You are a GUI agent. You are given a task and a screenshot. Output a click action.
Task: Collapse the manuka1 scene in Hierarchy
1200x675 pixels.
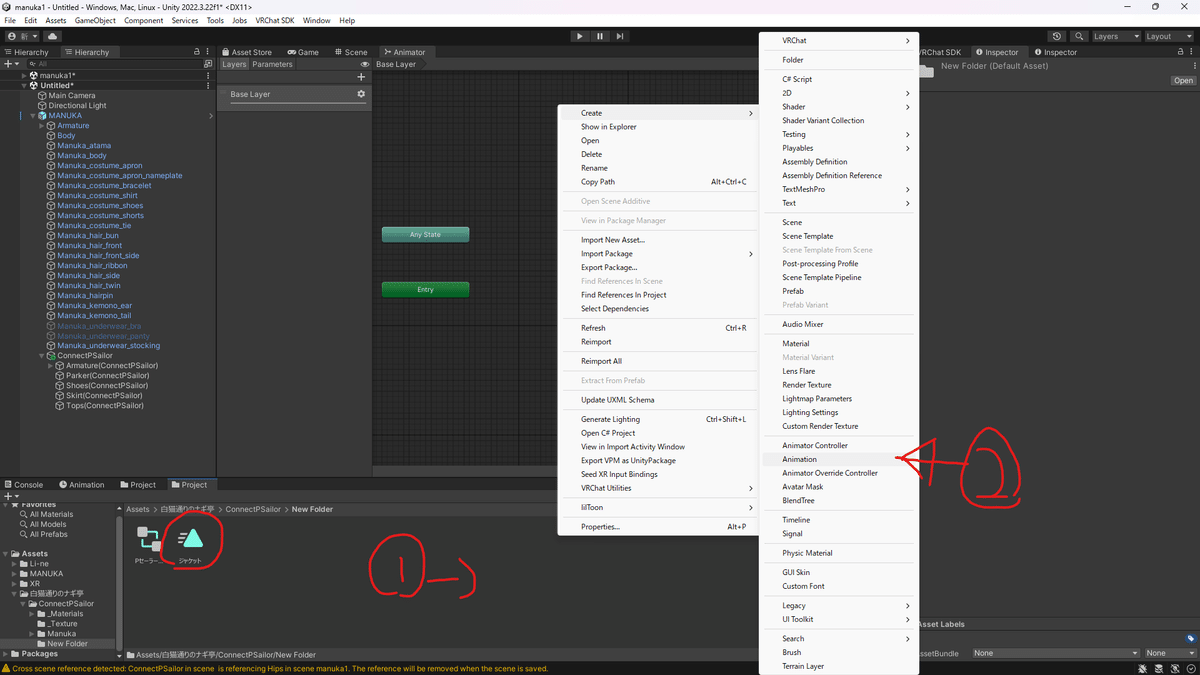[24, 75]
